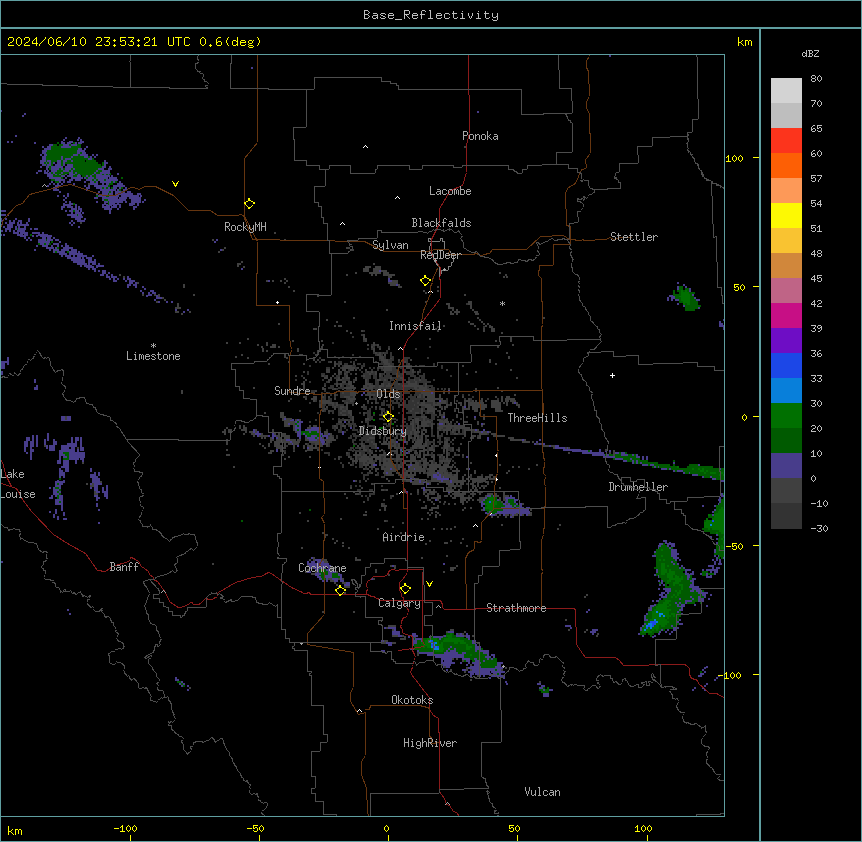
Task: Select the bright green 20-30 dBZ legend swatch
Action: tap(786, 416)
